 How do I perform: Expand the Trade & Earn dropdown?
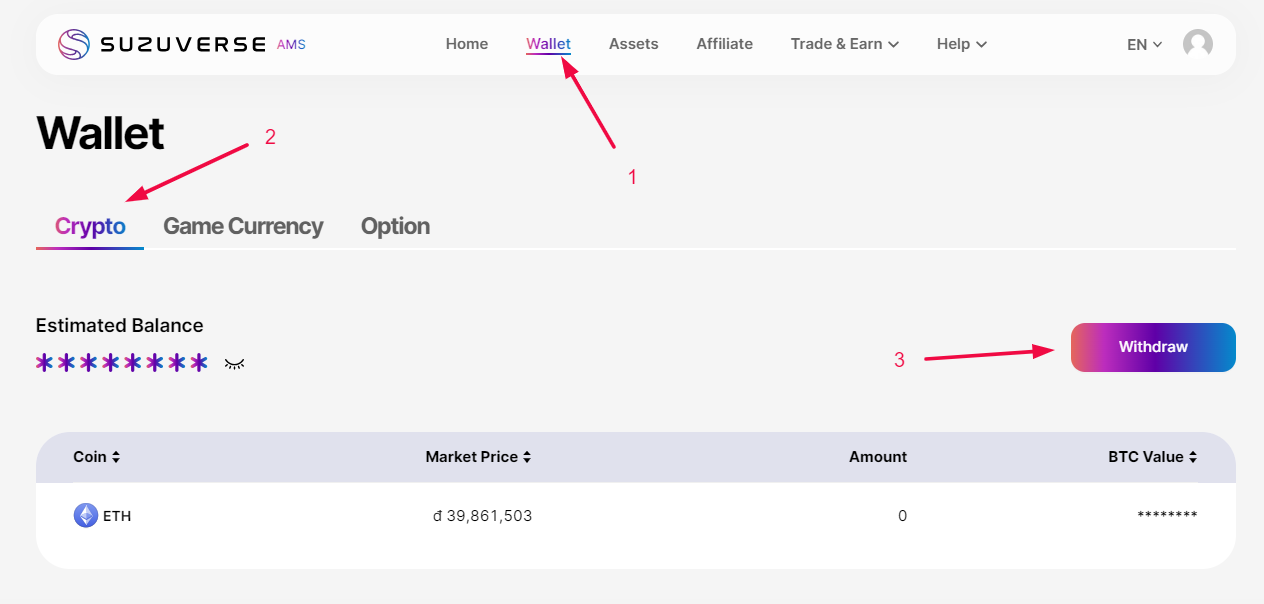pos(844,44)
